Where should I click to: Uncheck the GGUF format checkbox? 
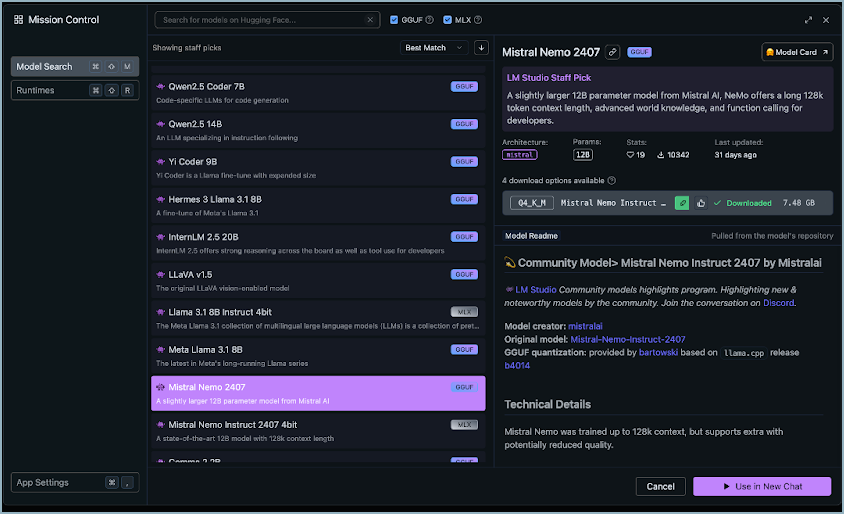[x=394, y=20]
